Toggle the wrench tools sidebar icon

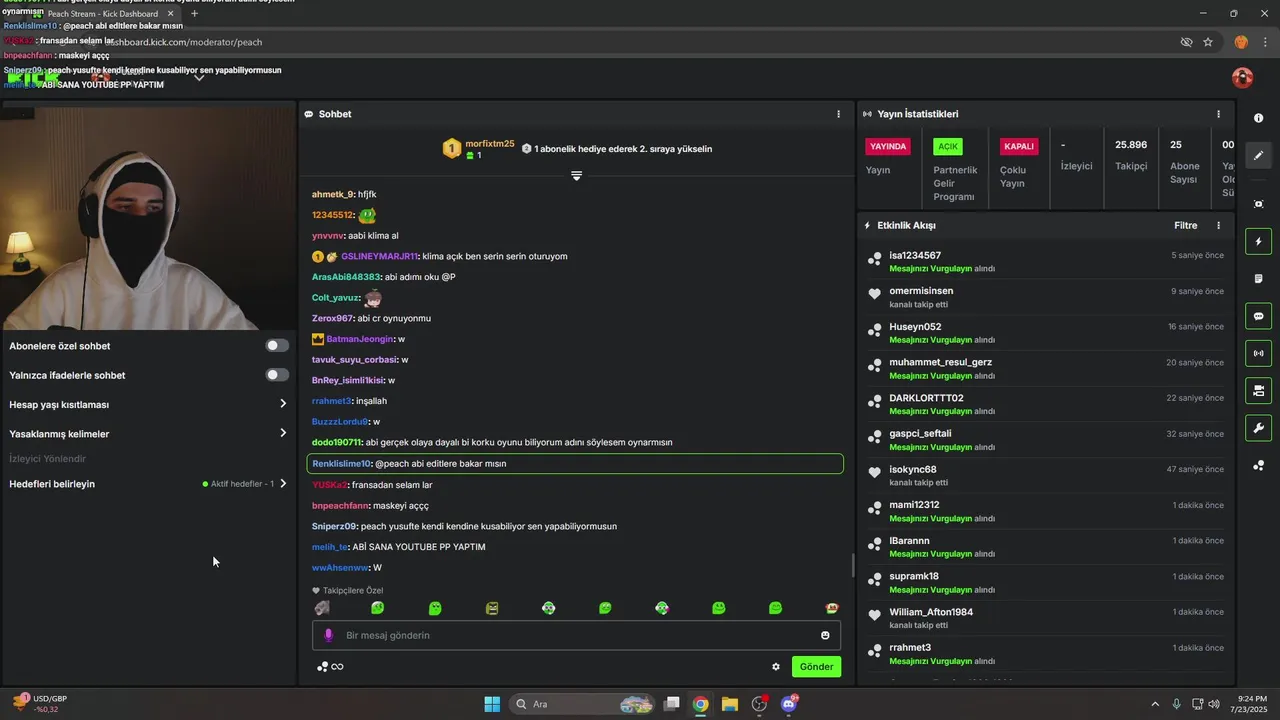pos(1258,428)
